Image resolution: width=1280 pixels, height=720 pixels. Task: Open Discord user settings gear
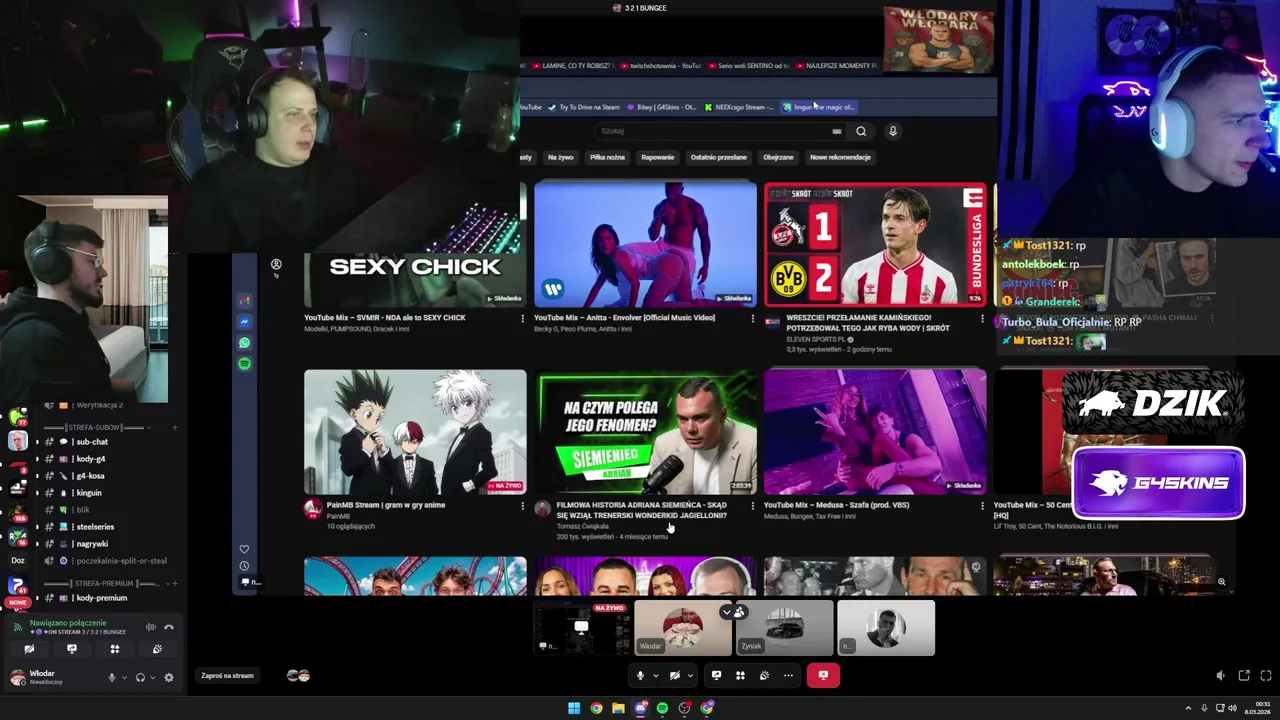pyautogui.click(x=168, y=677)
